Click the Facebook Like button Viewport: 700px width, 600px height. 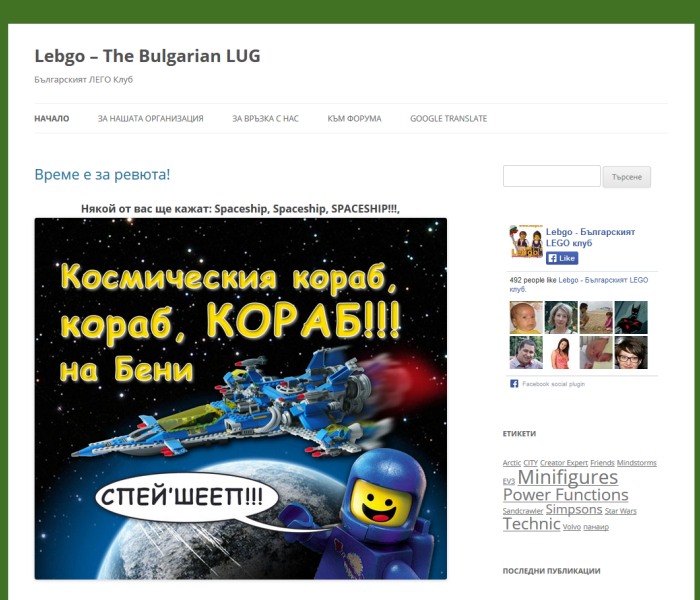click(562, 258)
